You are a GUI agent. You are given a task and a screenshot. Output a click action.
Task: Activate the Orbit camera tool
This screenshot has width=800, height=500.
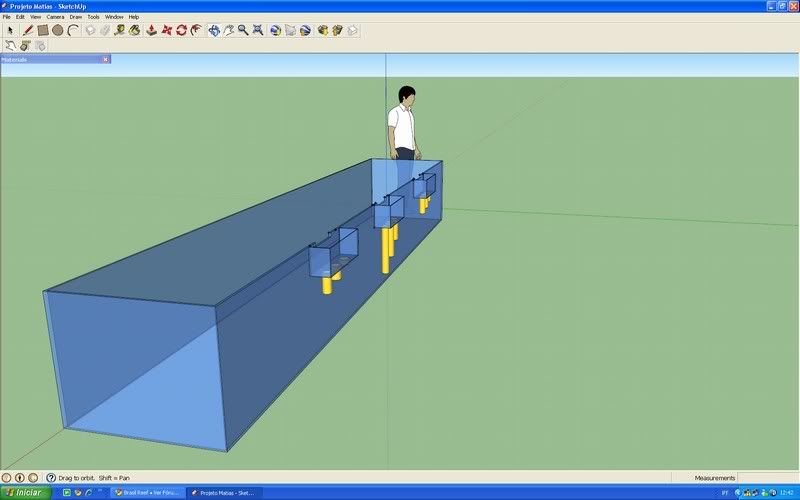pyautogui.click(x=214, y=31)
